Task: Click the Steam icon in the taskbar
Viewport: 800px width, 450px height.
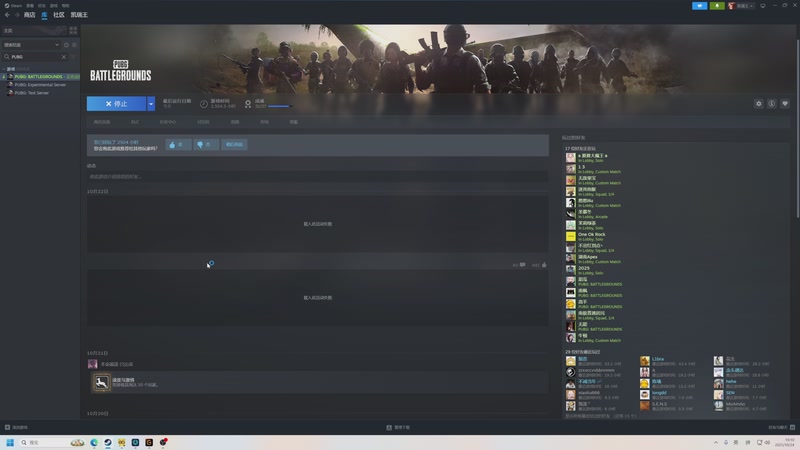Action: tap(108, 442)
